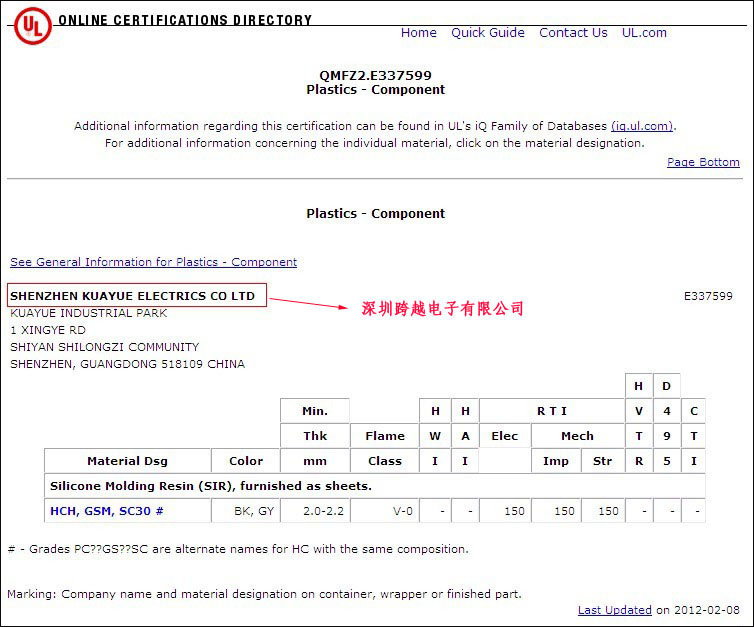Open the Contact Us link
The width and height of the screenshot is (754, 627).
[573, 33]
